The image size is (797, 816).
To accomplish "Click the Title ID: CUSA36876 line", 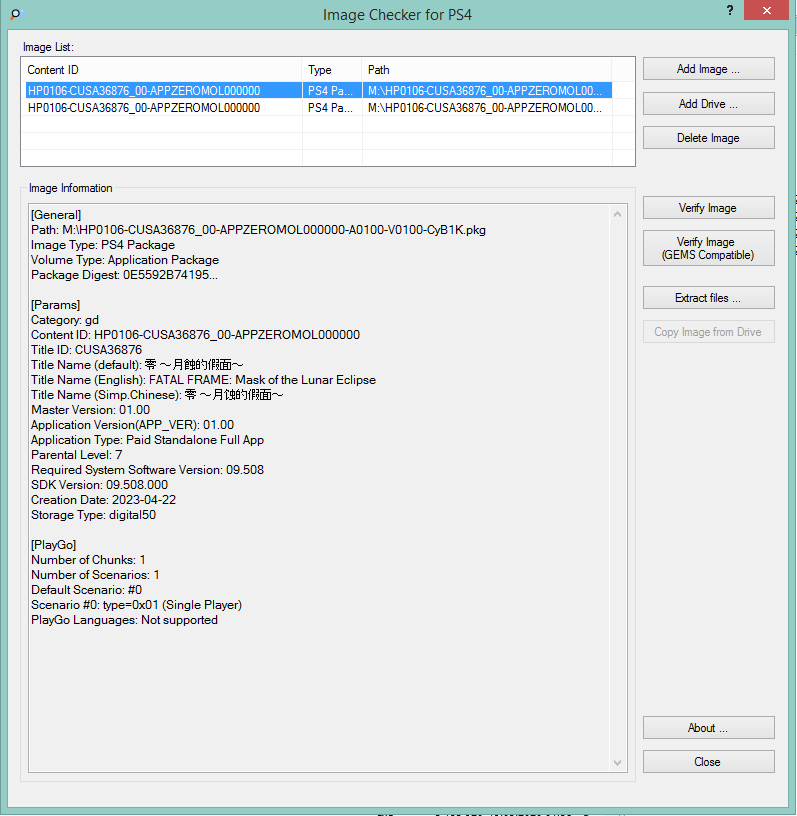I will 86,350.
